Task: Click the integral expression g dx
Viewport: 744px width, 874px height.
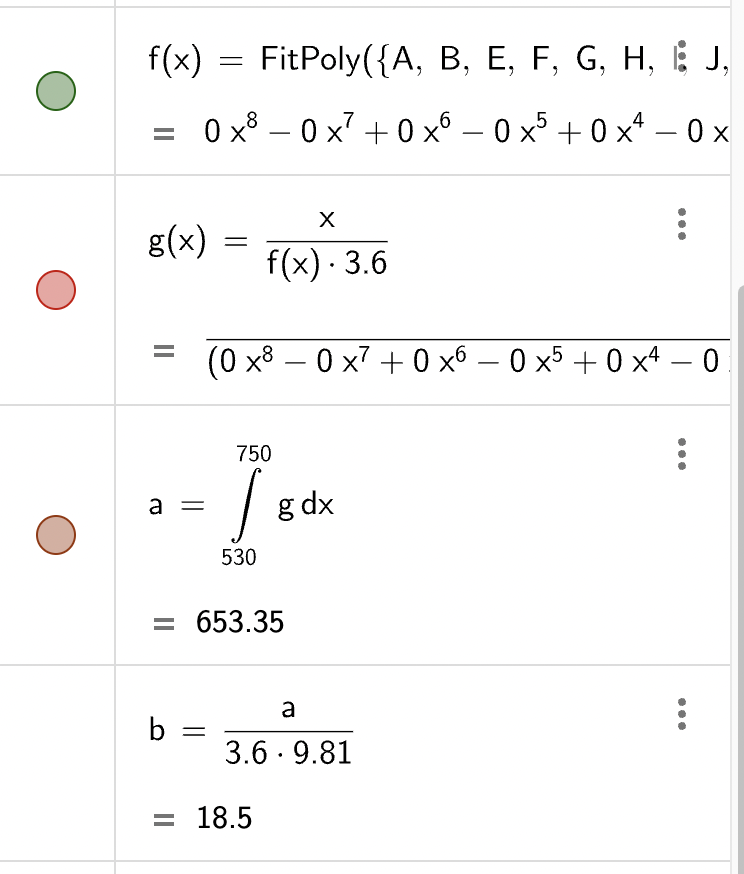Action: pos(305,505)
